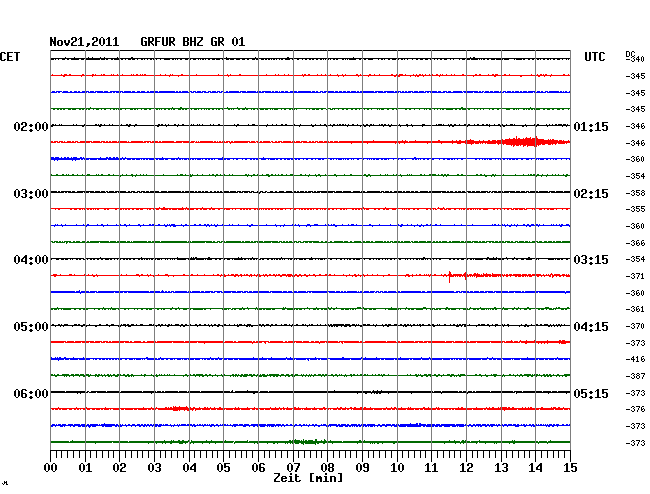Select the 02:00 CET time label

pyautogui.click(x=31, y=126)
